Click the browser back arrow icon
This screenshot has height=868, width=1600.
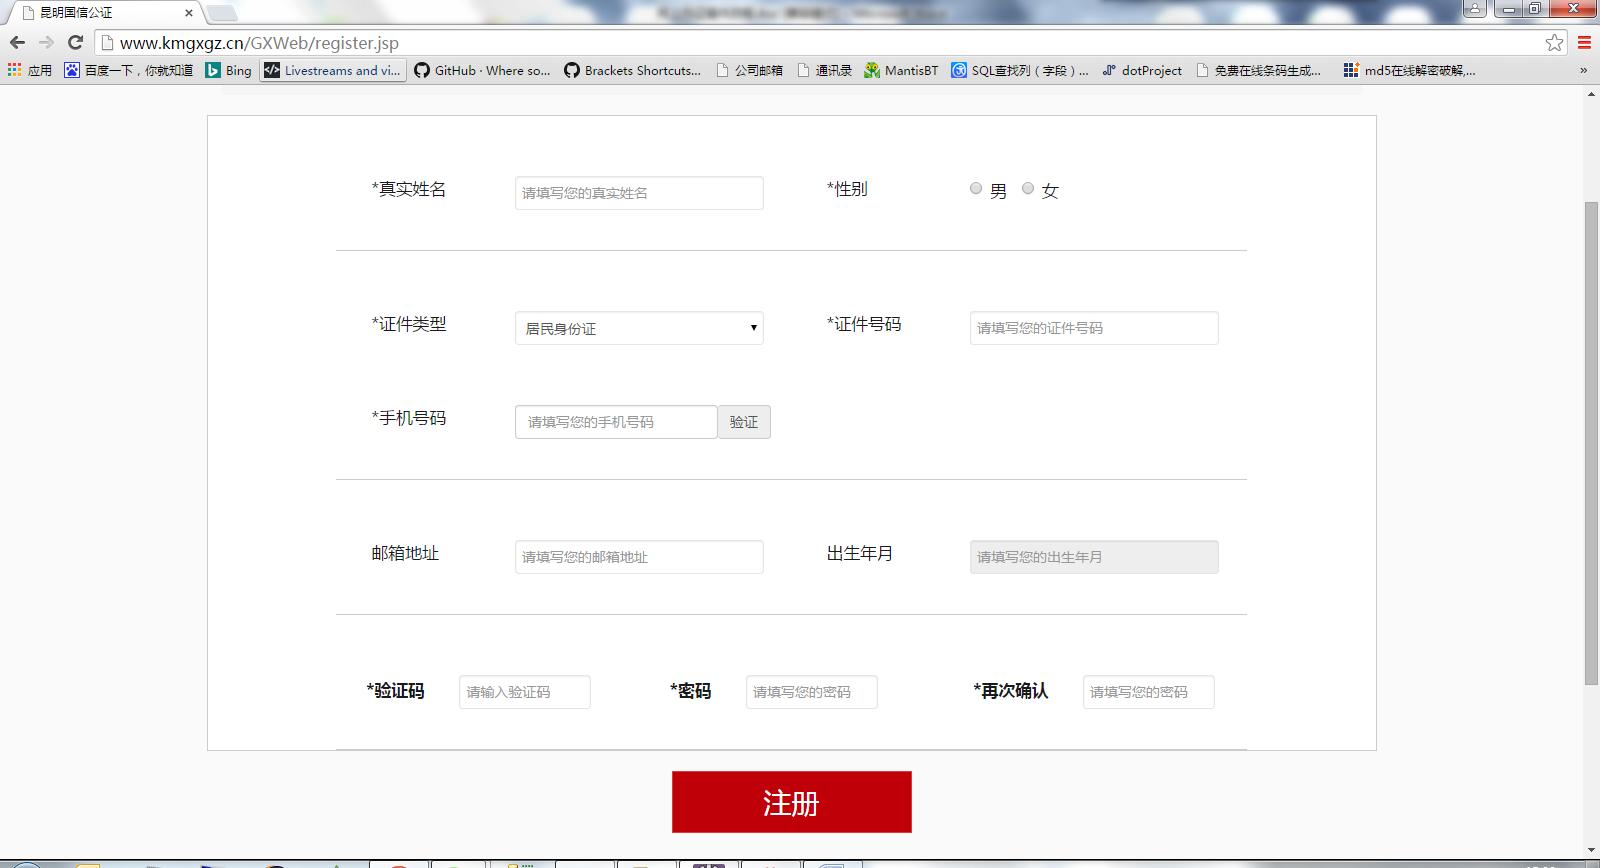click(17, 42)
